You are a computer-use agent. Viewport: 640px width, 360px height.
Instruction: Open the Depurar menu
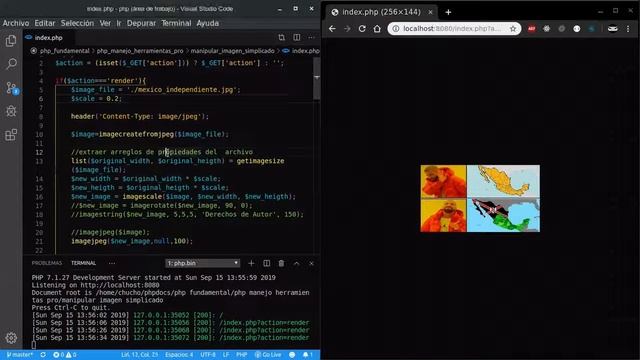click(x=141, y=23)
